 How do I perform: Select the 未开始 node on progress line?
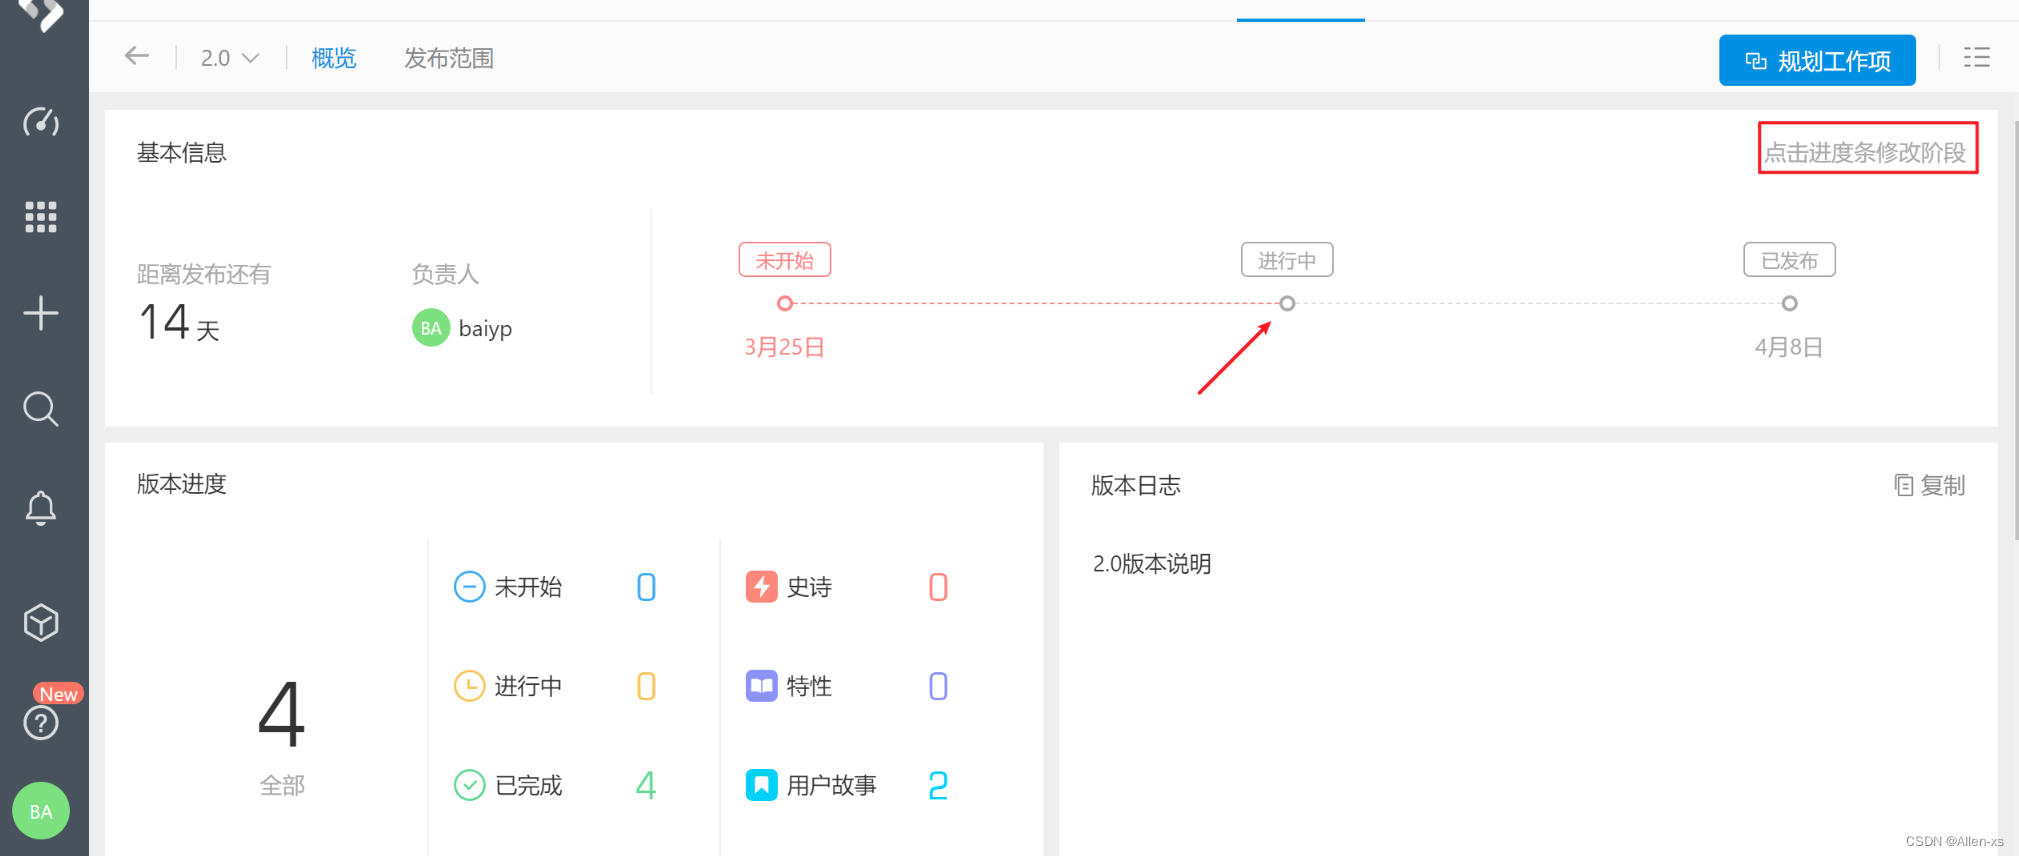click(x=785, y=303)
